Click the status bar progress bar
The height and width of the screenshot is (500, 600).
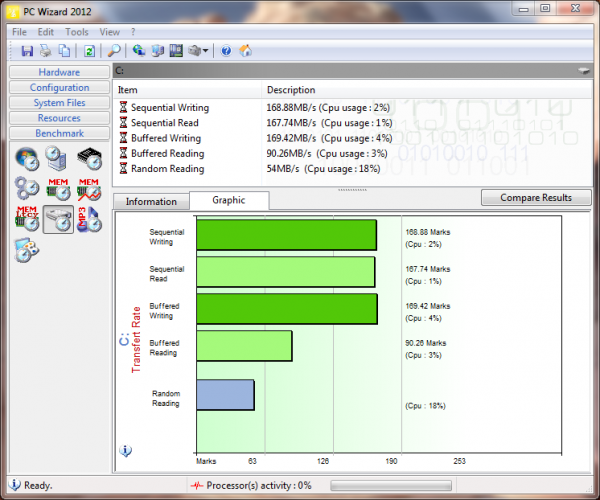tap(391, 485)
